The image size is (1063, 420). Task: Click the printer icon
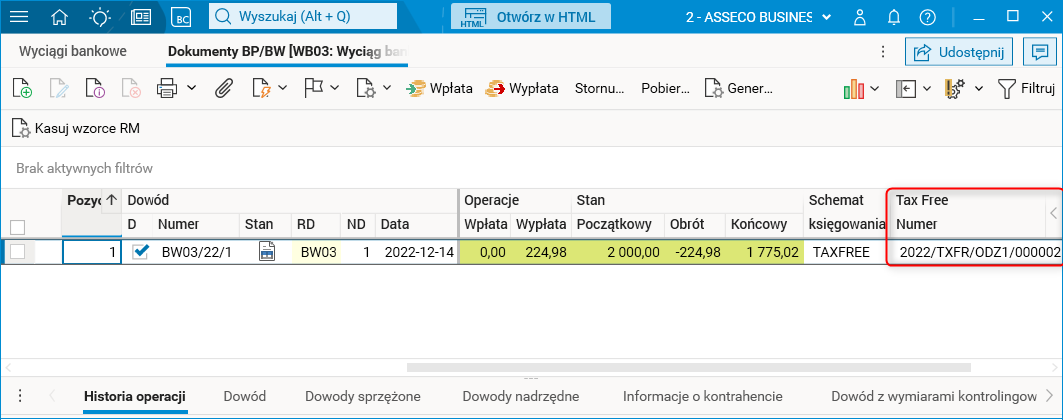click(167, 88)
